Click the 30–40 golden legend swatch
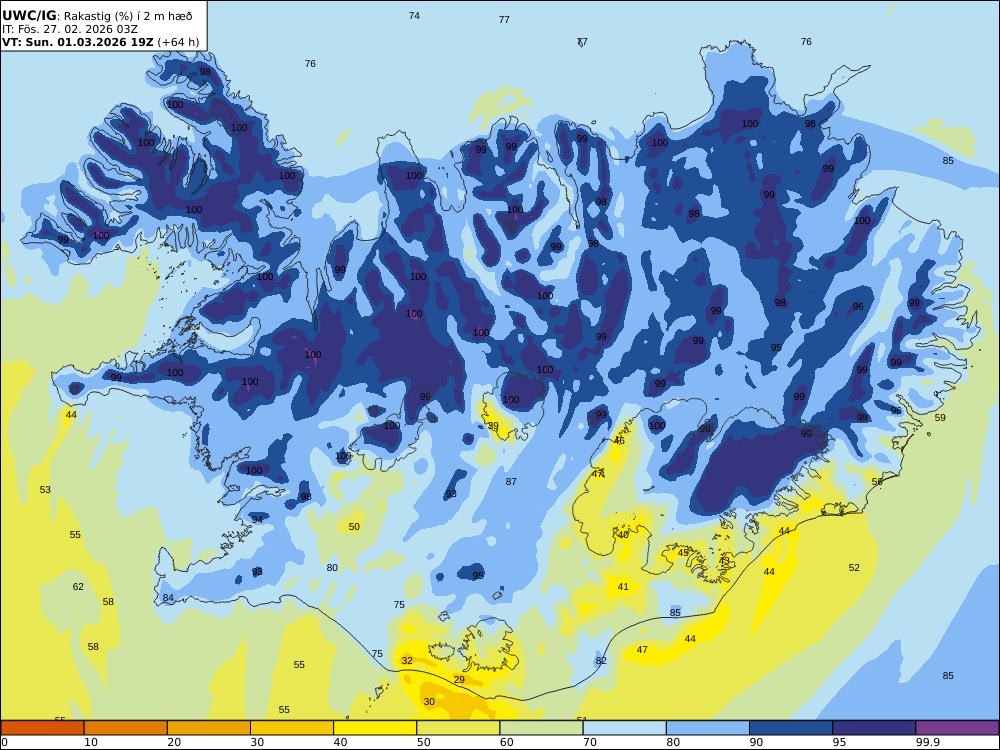1000x750 pixels. tap(292, 728)
